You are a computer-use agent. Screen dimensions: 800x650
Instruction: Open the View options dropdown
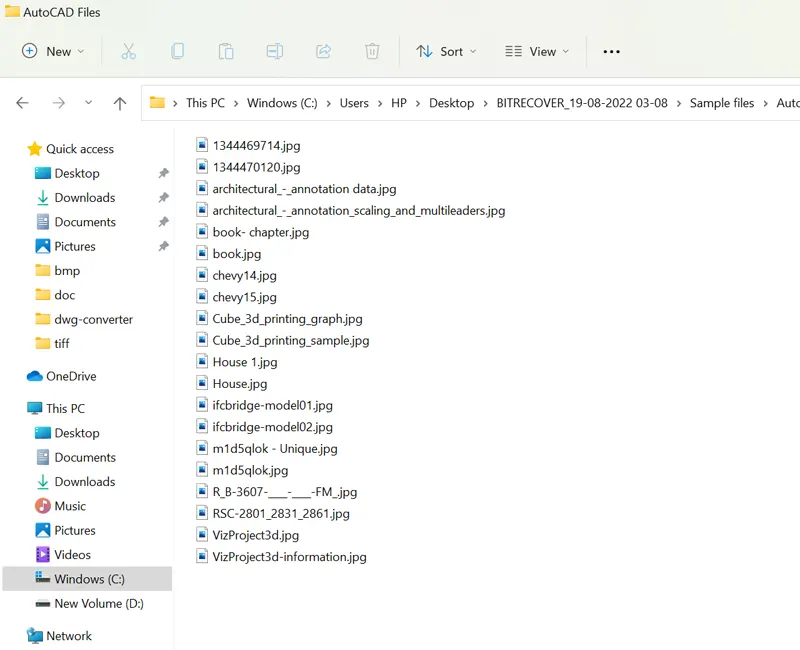(537, 51)
